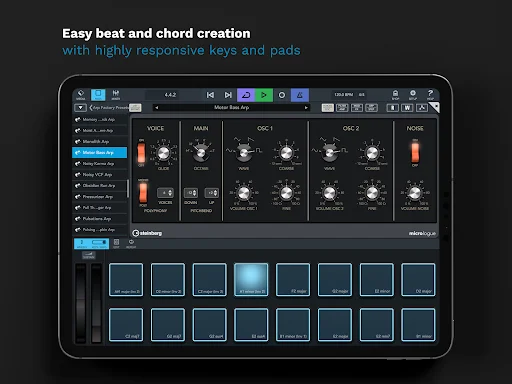Toggle the Glide on/off orange switch

[x=141, y=152]
